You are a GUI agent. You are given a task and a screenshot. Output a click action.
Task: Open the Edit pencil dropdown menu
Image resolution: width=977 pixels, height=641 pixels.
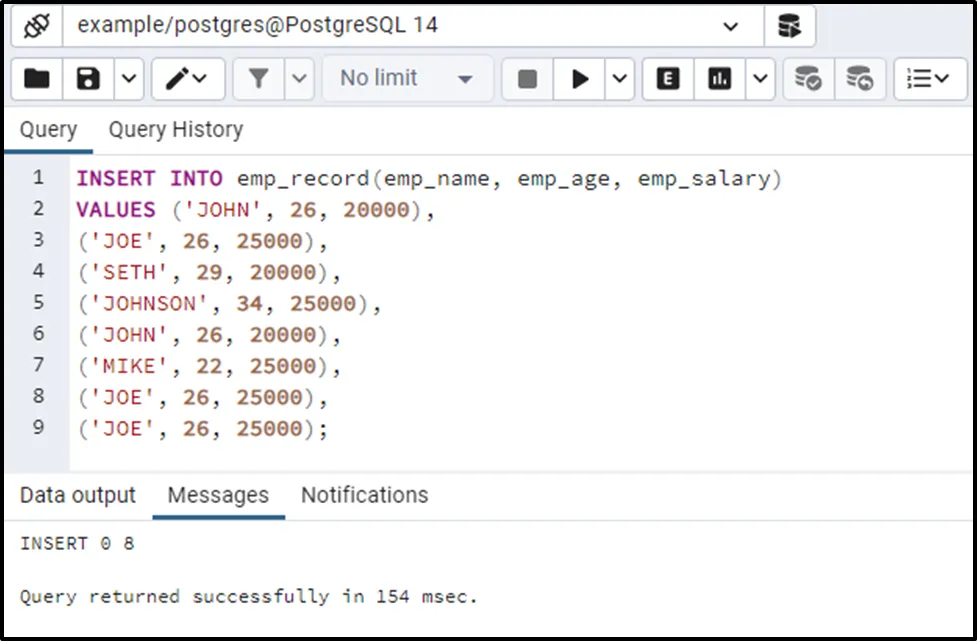pos(187,79)
